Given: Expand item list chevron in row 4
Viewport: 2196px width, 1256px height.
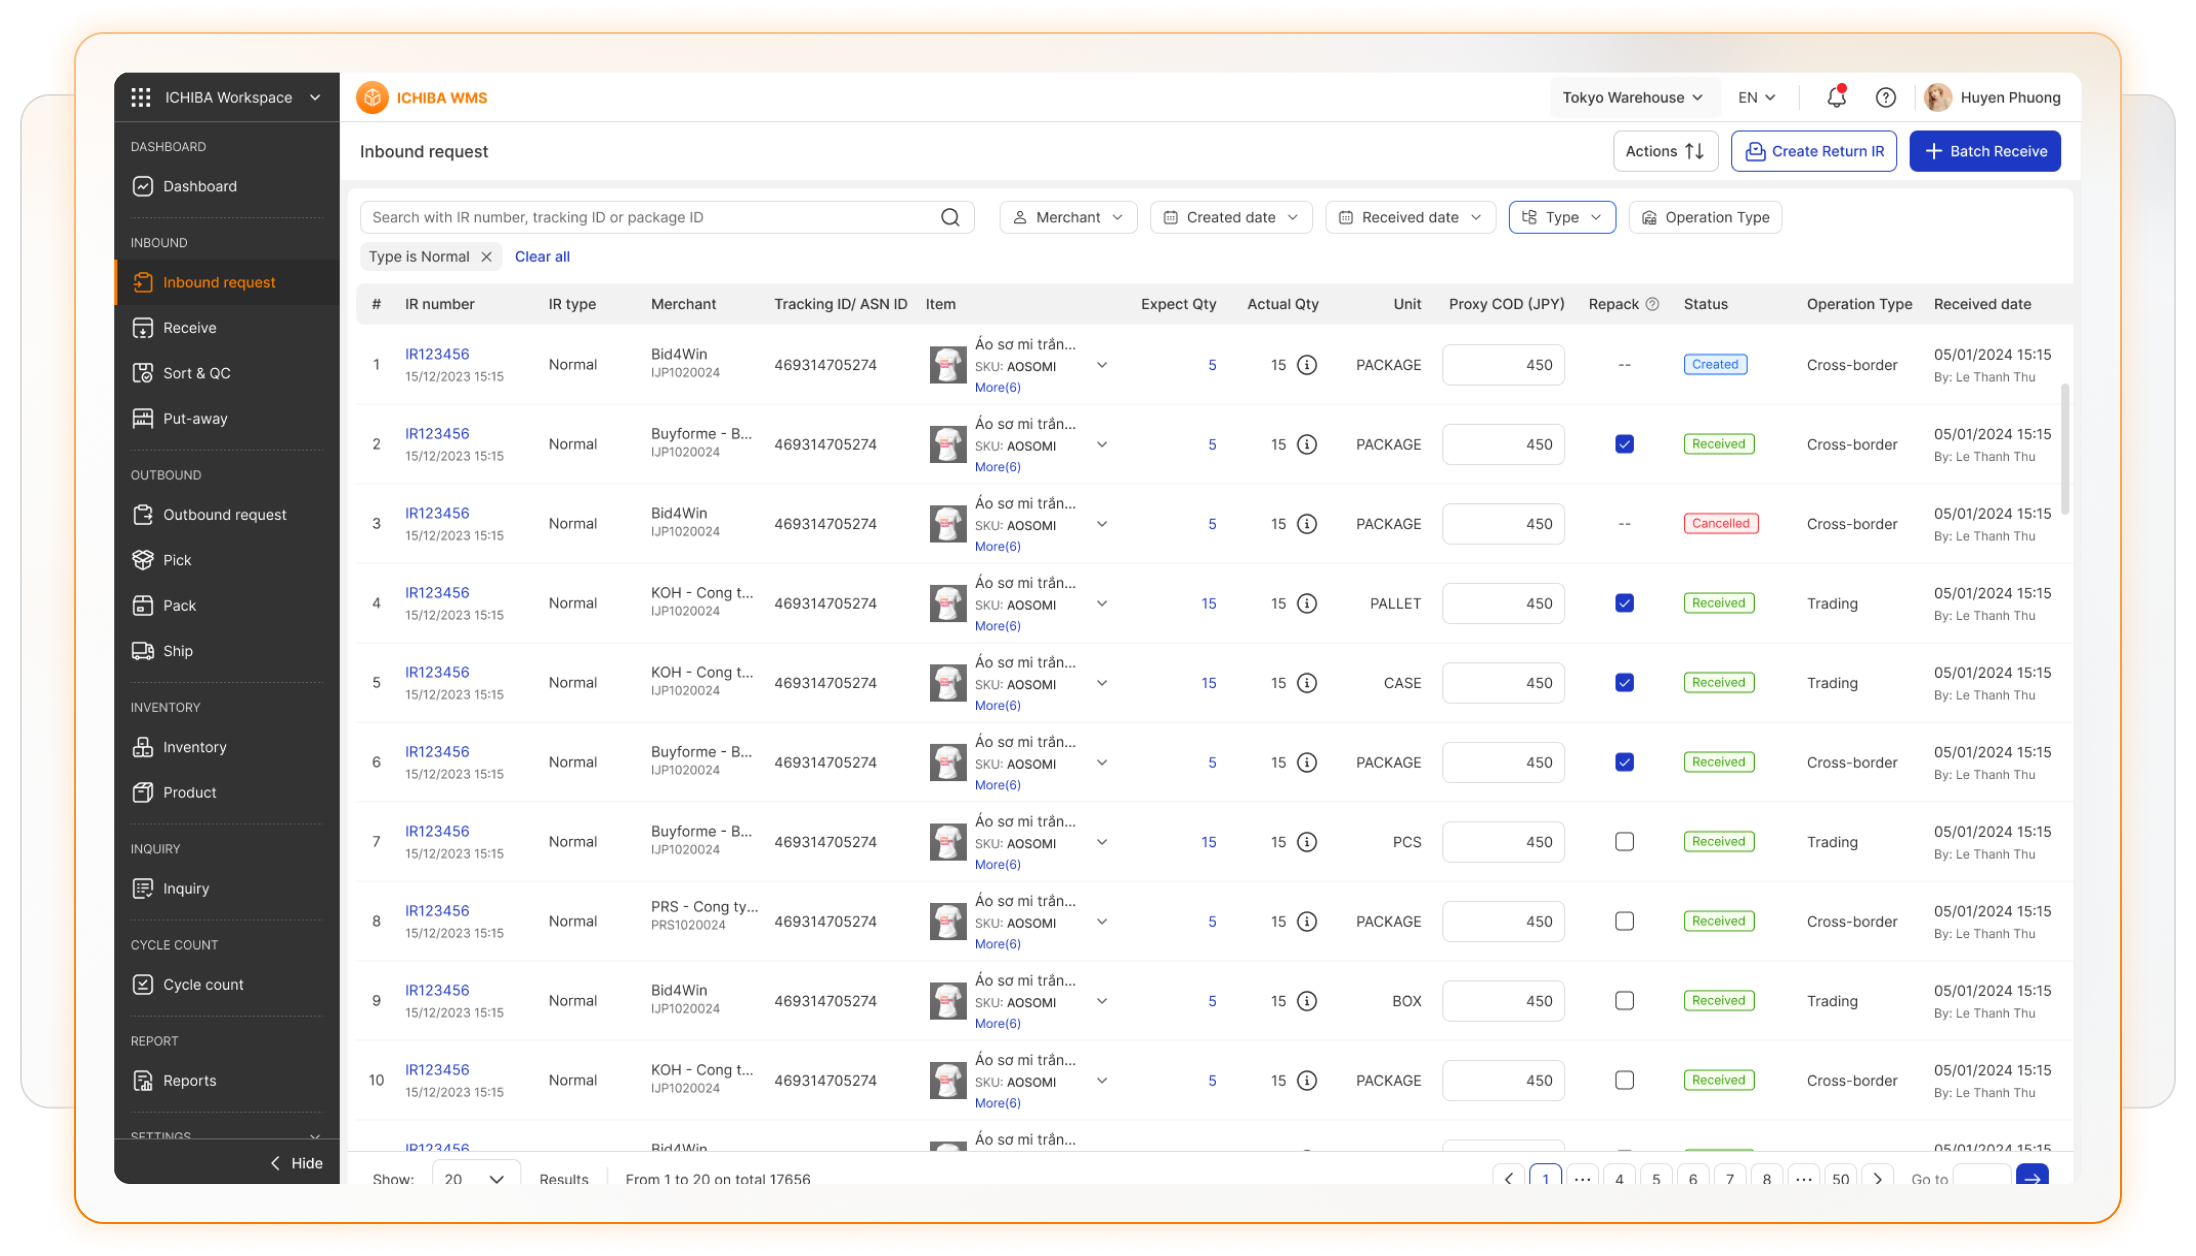Looking at the screenshot, I should pyautogui.click(x=1102, y=603).
